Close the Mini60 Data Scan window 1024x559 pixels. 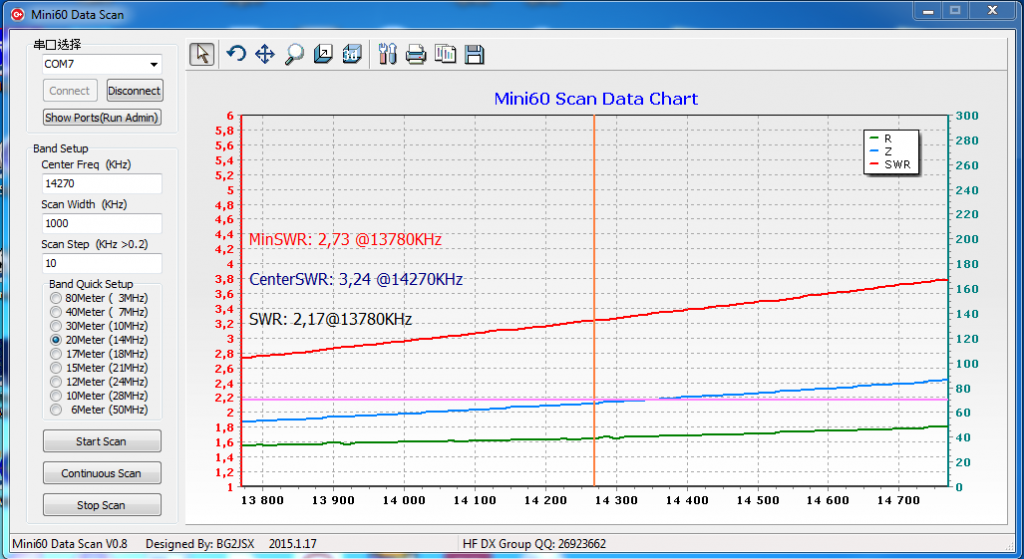tap(993, 11)
